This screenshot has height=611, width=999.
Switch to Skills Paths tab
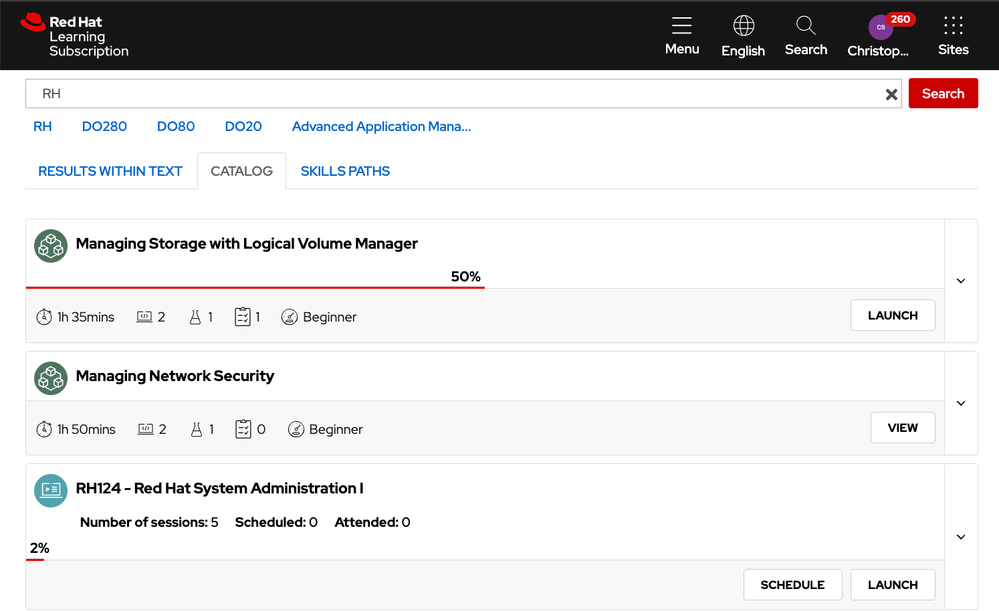(x=345, y=171)
